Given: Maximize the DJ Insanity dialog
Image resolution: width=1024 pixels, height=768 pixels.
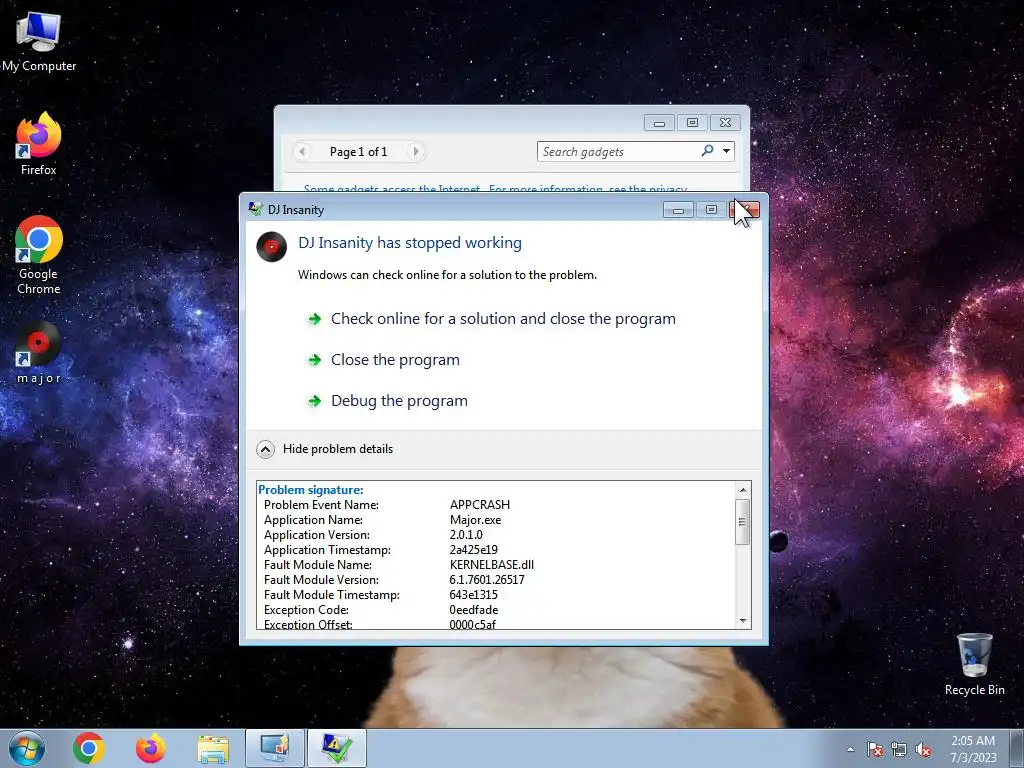Looking at the screenshot, I should [x=711, y=210].
